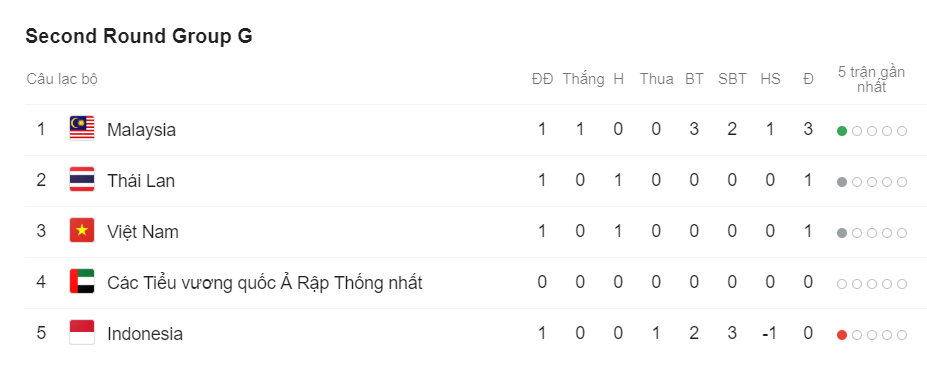This screenshot has width=927, height=371.
Task: Click Thái Lan's gray draw result dot
Action: [x=842, y=182]
